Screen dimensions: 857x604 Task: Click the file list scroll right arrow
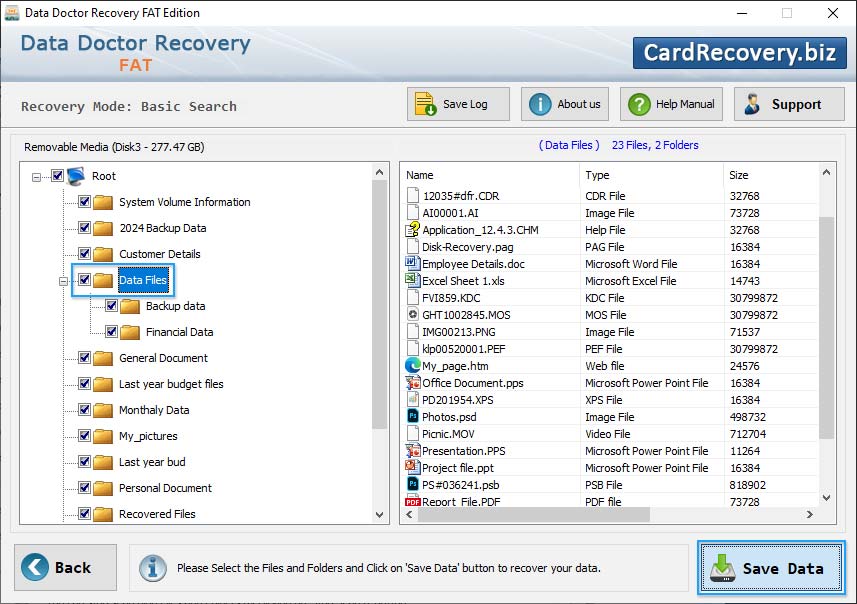pos(809,514)
